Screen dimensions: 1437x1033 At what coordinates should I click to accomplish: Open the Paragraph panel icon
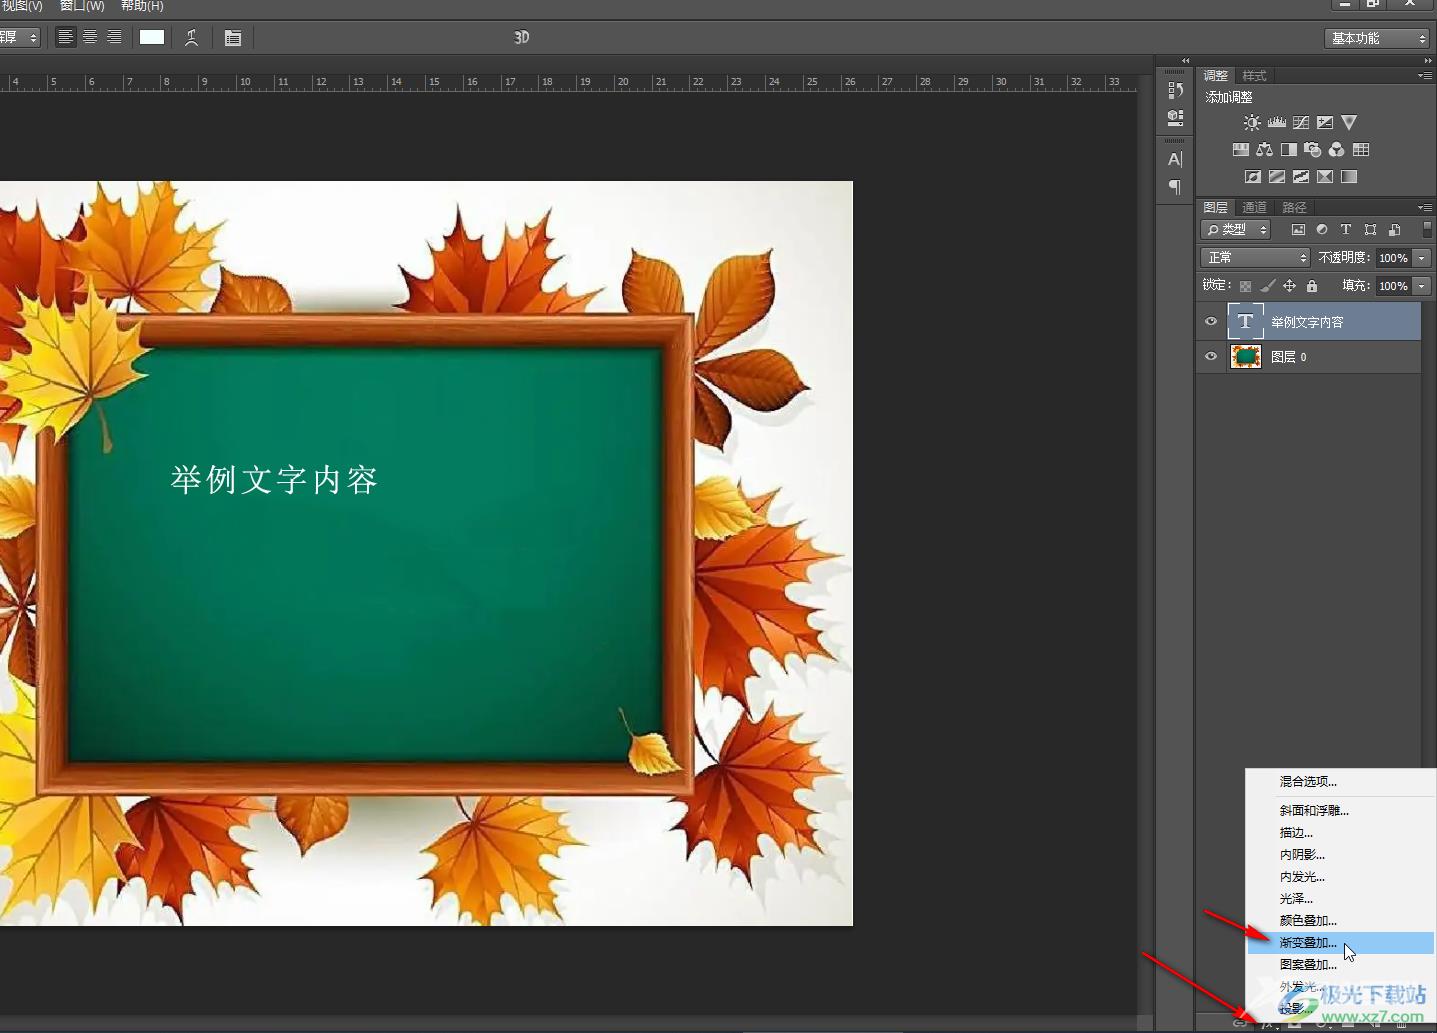click(1175, 187)
